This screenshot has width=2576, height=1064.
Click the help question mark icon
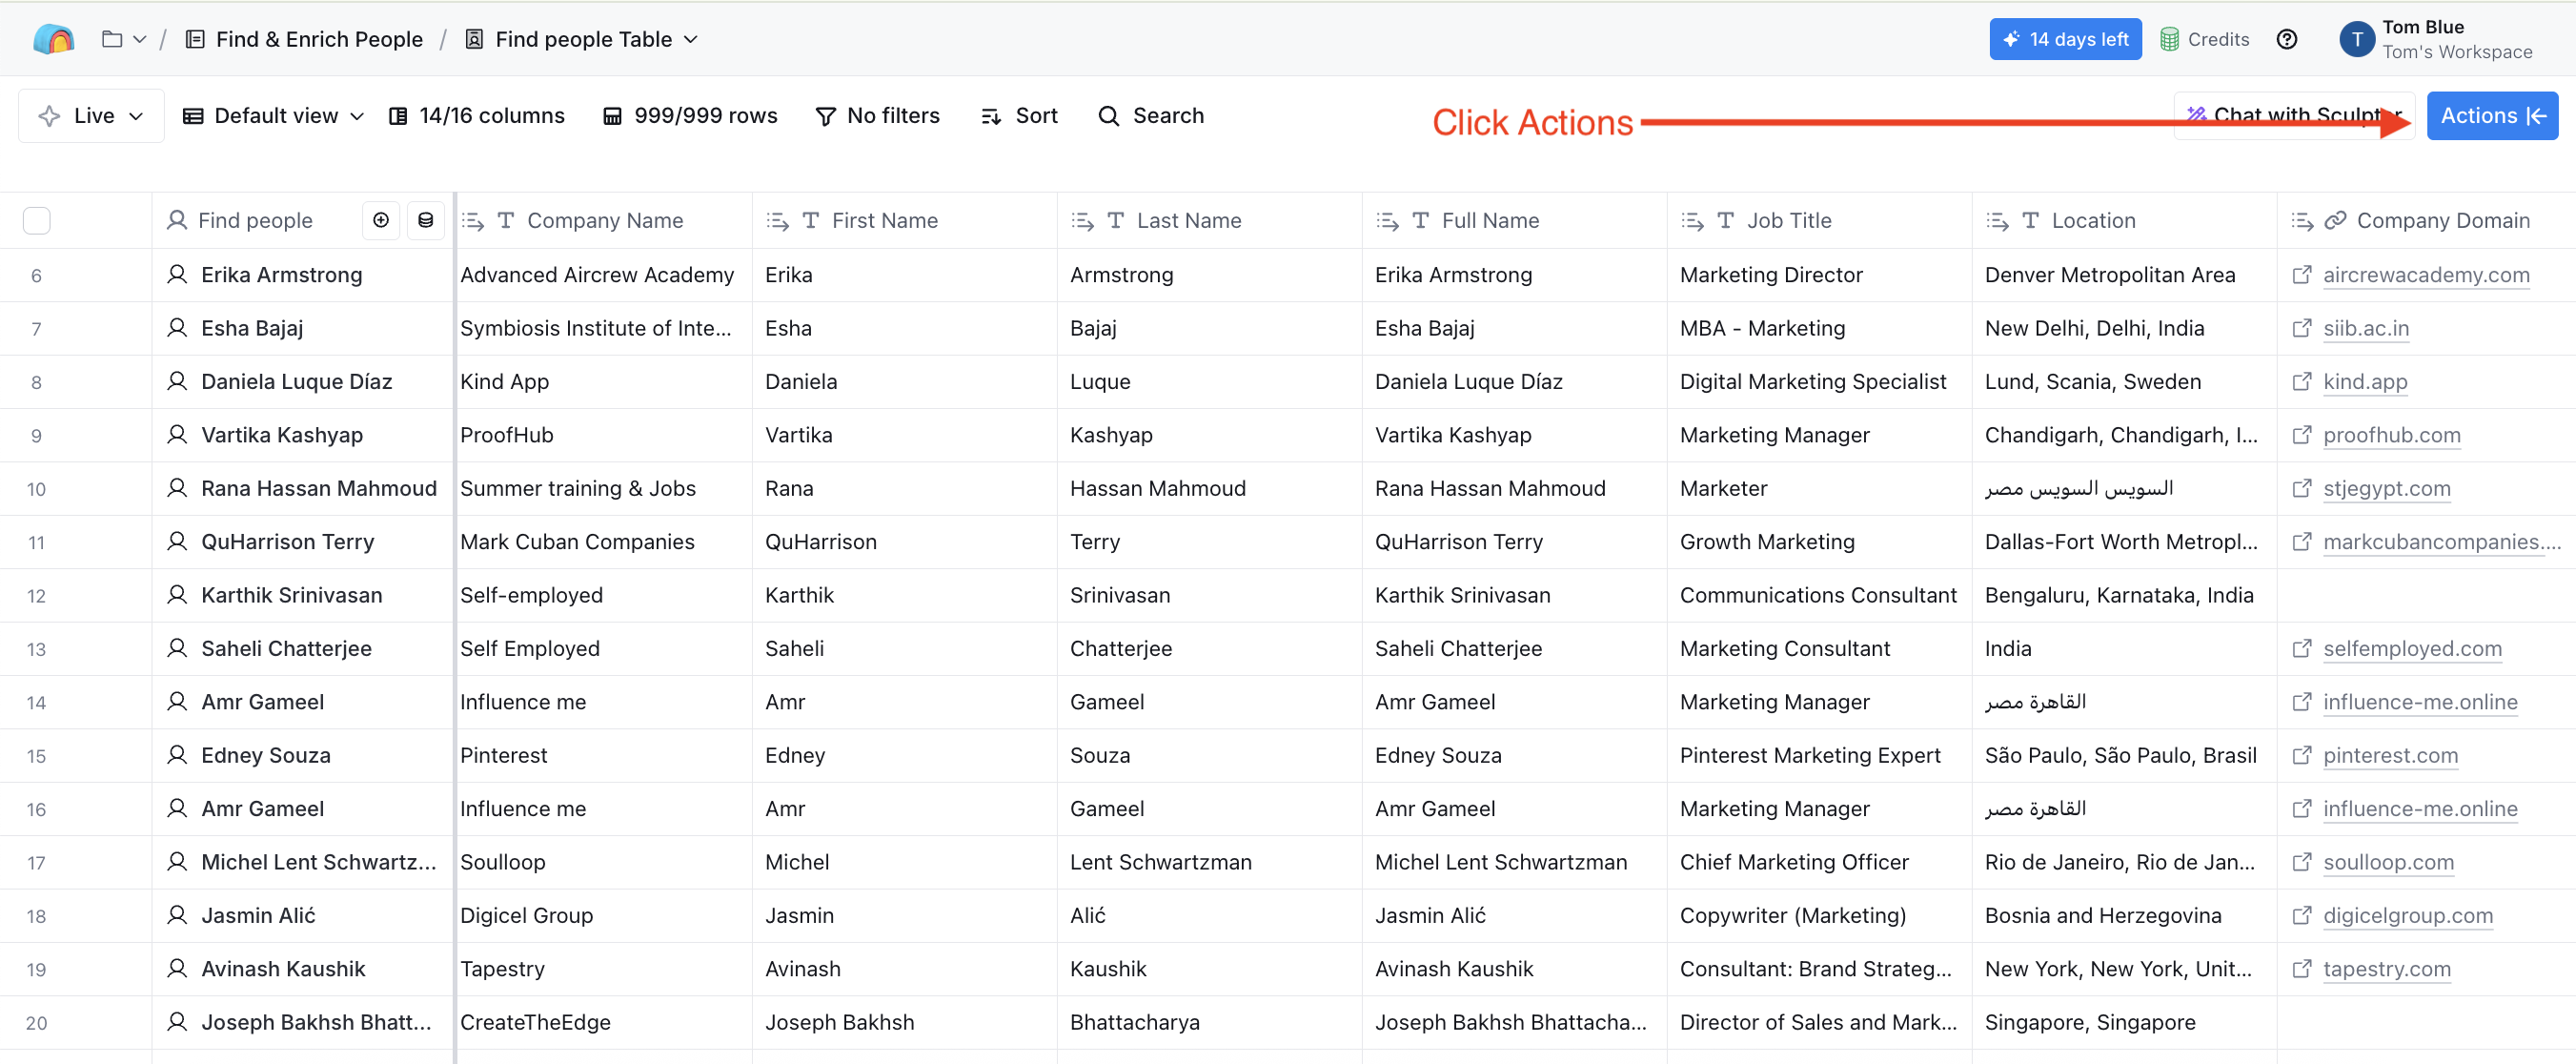tap(2286, 39)
